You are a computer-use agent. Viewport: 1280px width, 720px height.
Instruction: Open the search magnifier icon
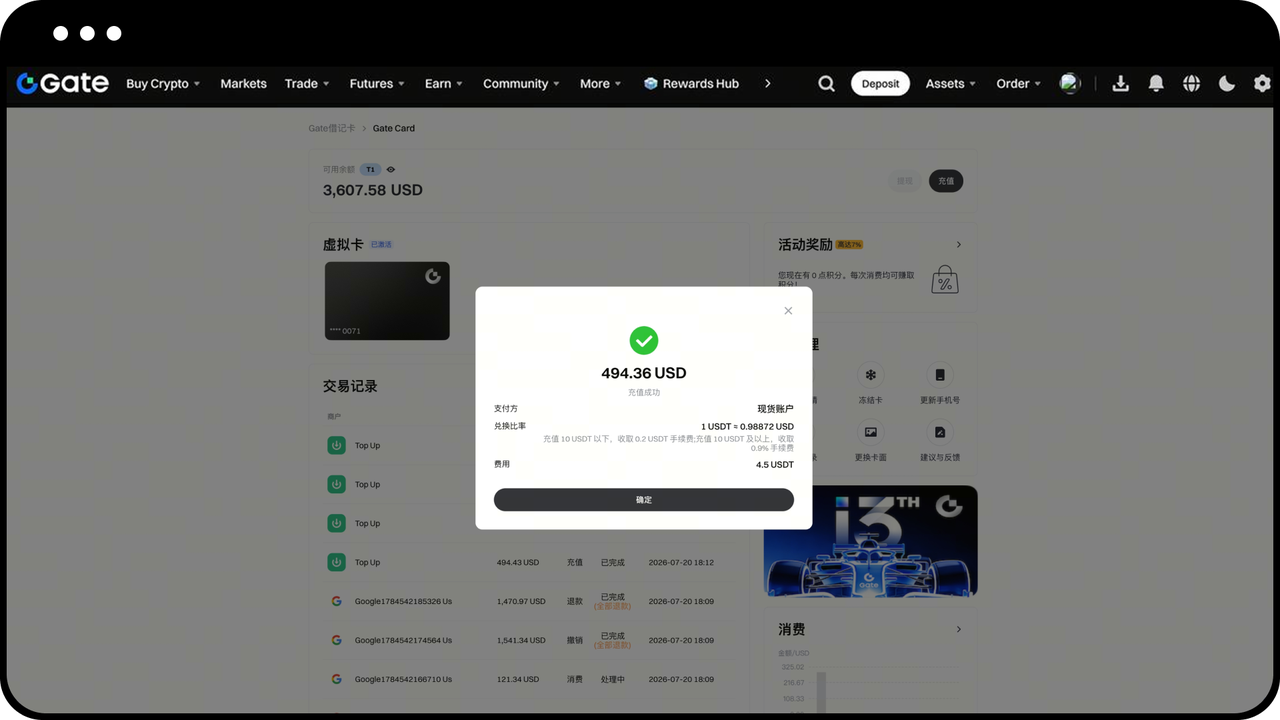[x=826, y=84]
